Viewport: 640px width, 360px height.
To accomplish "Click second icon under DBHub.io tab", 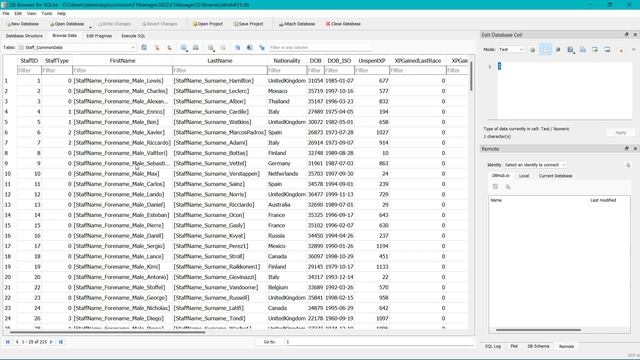I will pyautogui.click(x=508, y=187).
